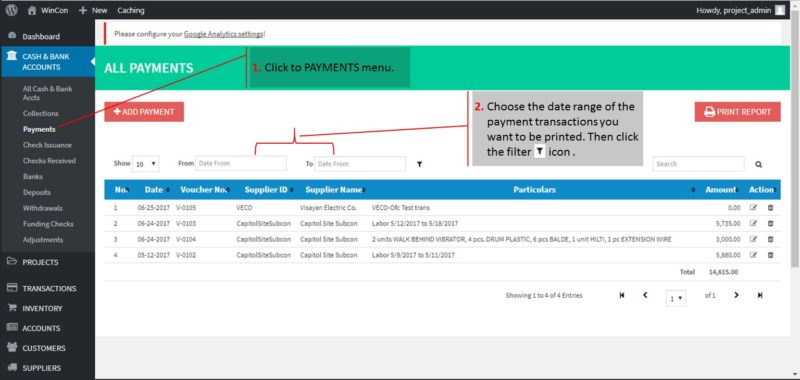Screen dimensions: 800x380
Task: Open the Show entries count dropdown
Action: pyautogui.click(x=145, y=164)
